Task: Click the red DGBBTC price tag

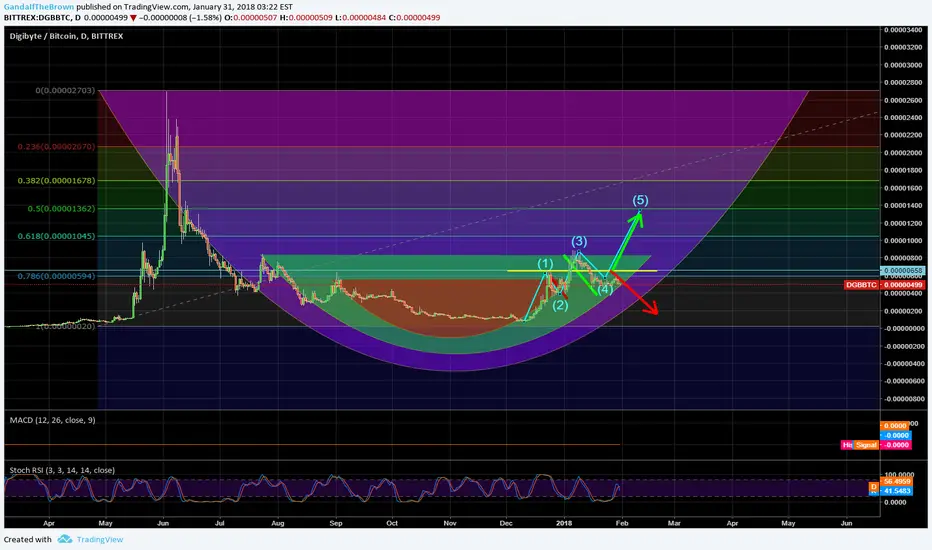Action: tap(861, 285)
